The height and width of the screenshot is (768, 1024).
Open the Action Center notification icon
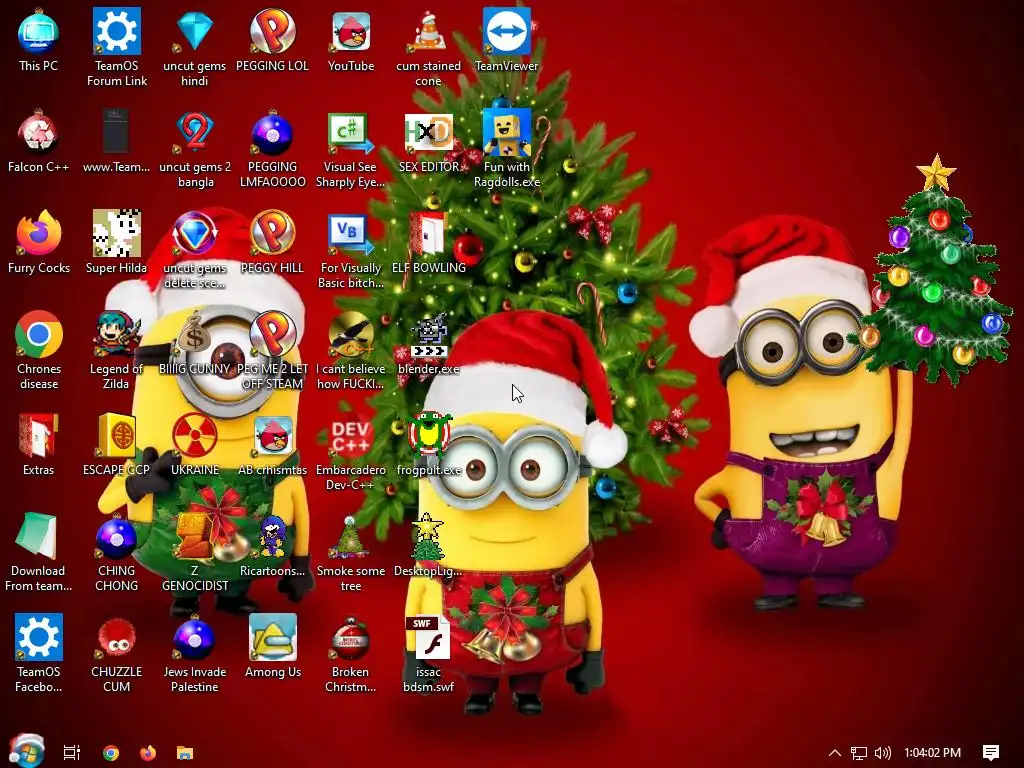991,752
